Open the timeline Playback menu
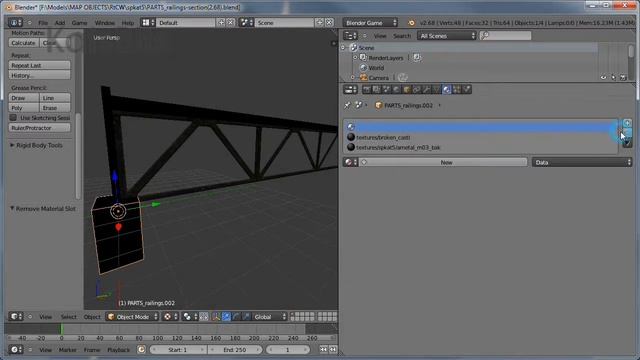640x360 pixels. point(118,350)
